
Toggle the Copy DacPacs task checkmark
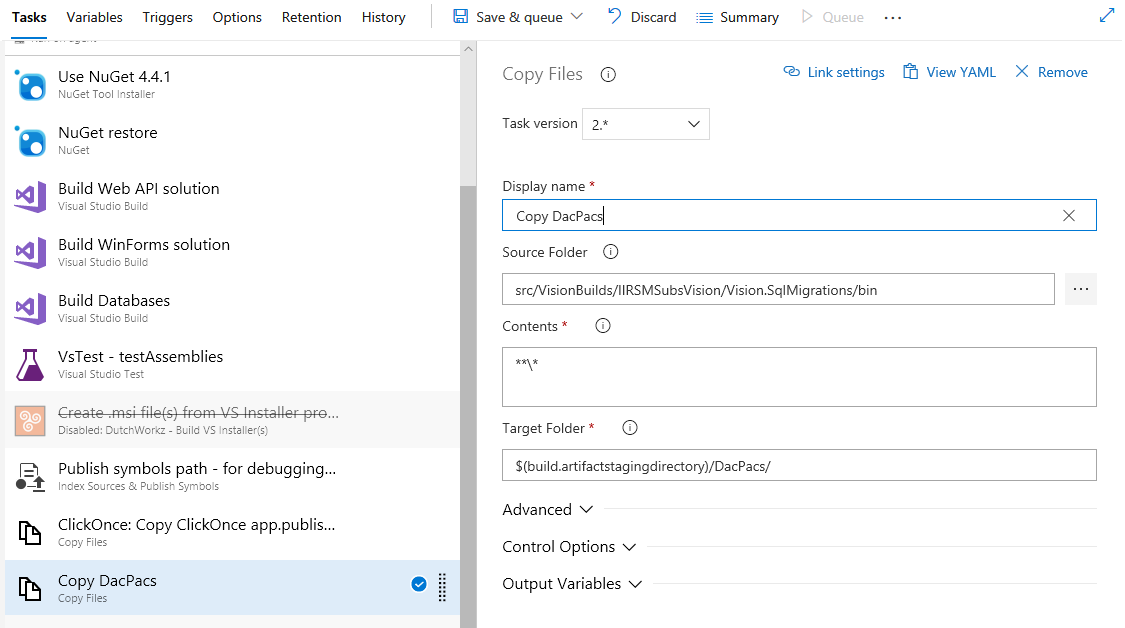pos(419,585)
